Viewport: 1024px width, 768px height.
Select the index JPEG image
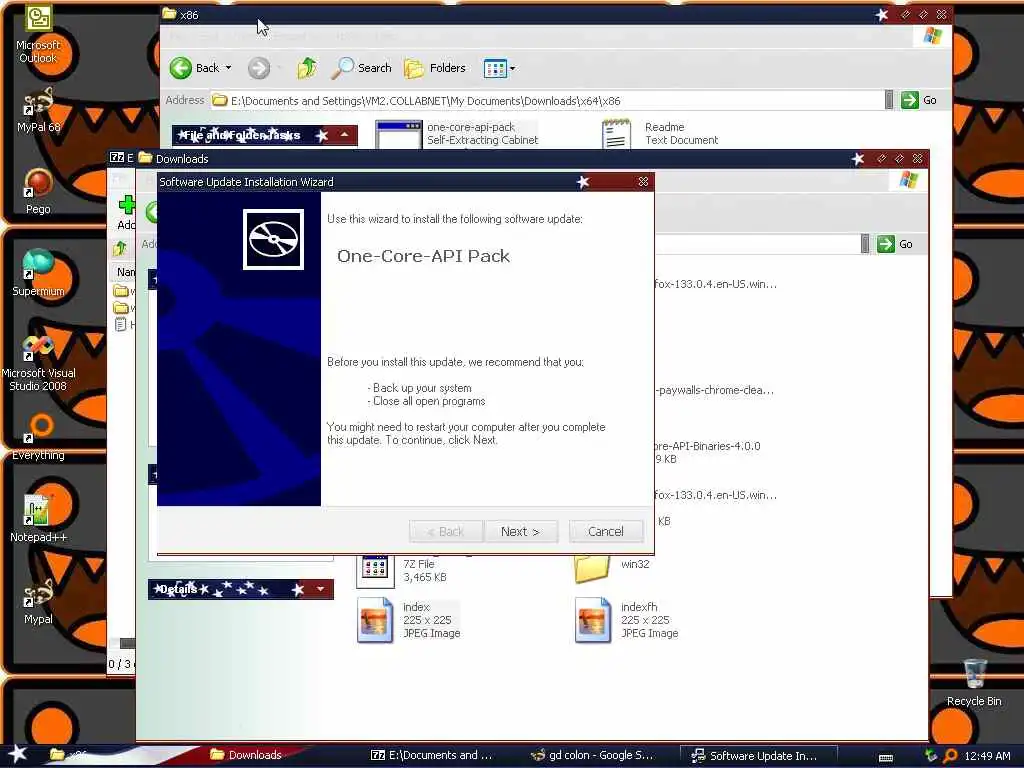409,620
